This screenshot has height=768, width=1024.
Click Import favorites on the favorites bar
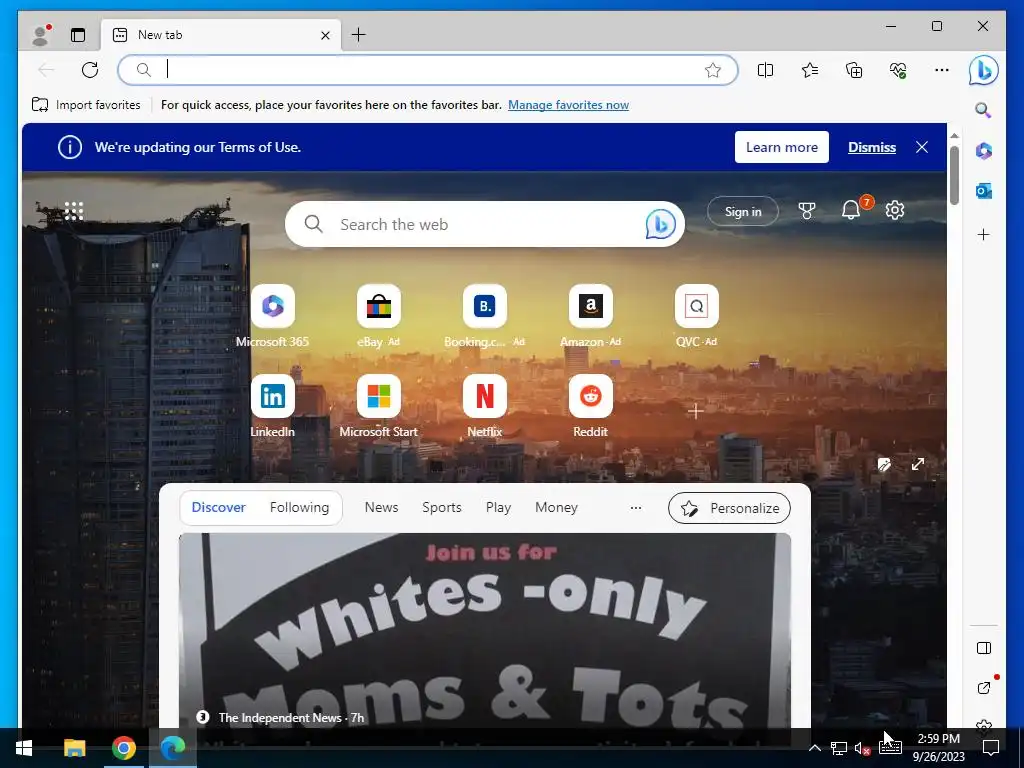coord(86,104)
